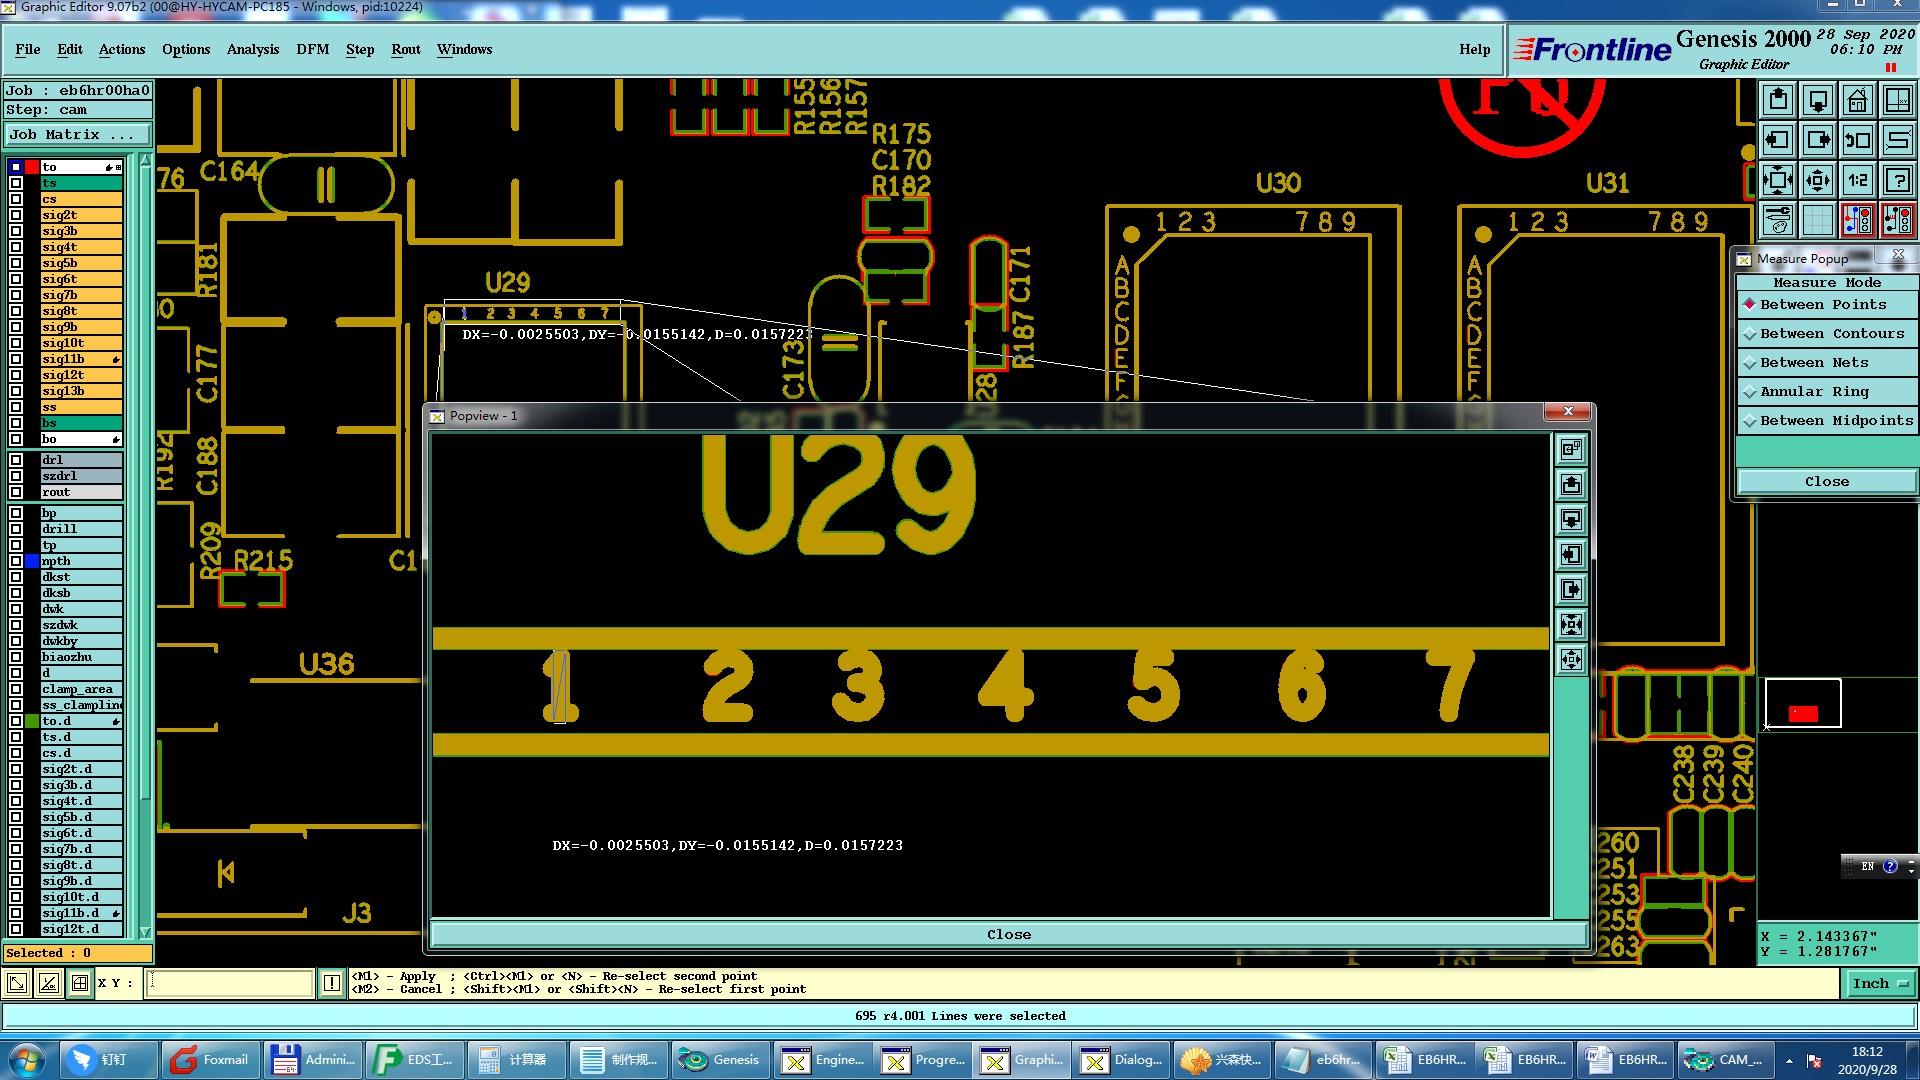Click the previous view undo icon

[x=1857, y=140]
